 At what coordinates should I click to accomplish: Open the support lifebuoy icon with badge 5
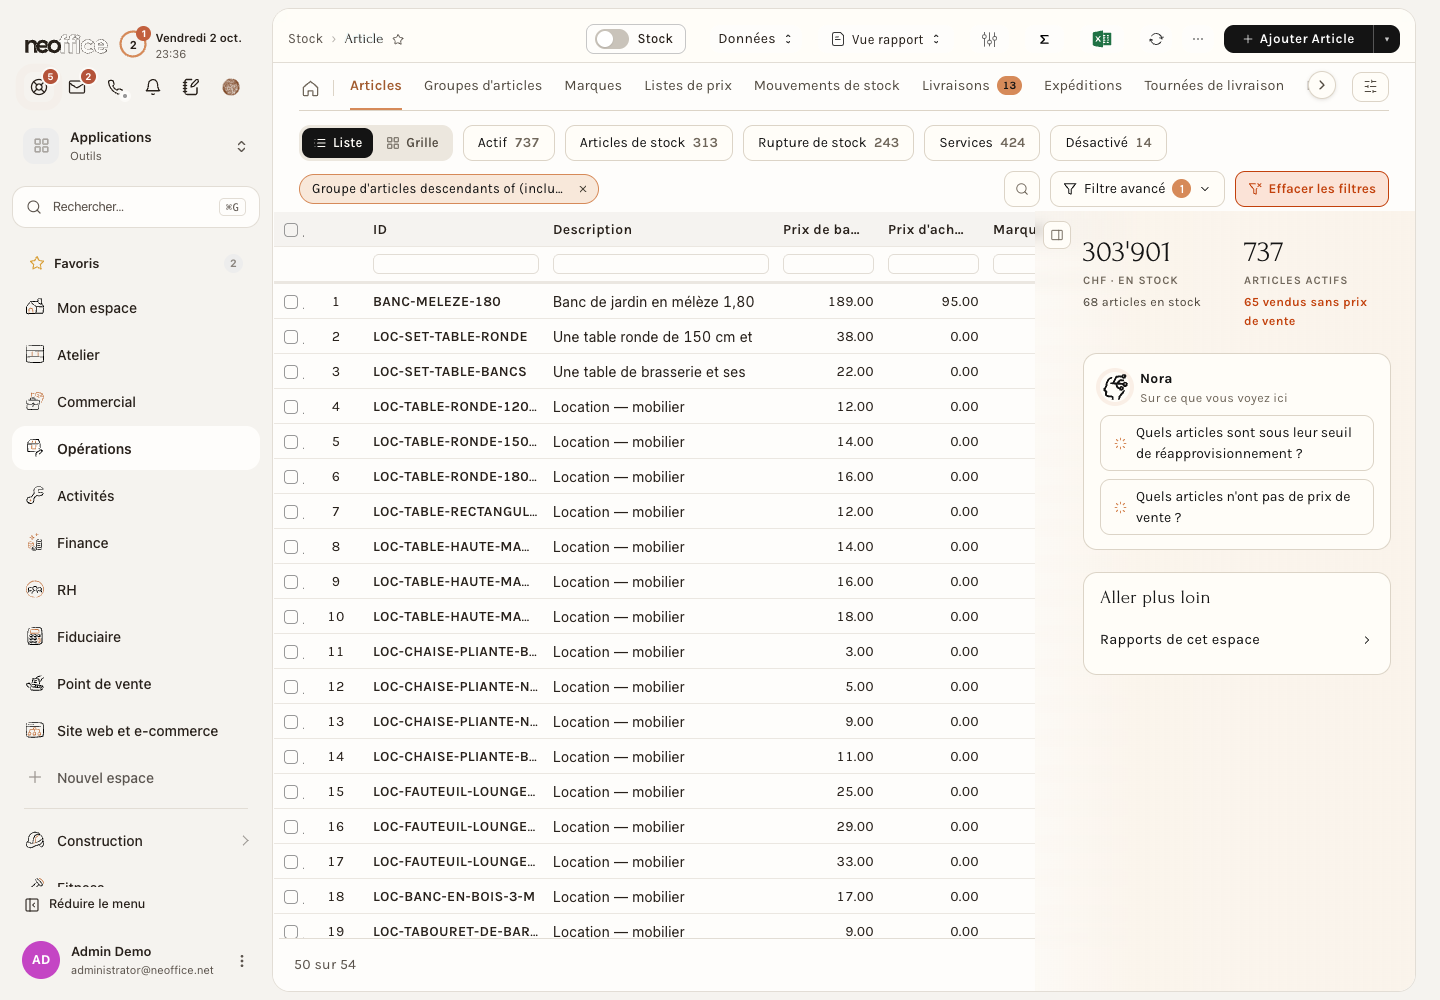coord(39,87)
